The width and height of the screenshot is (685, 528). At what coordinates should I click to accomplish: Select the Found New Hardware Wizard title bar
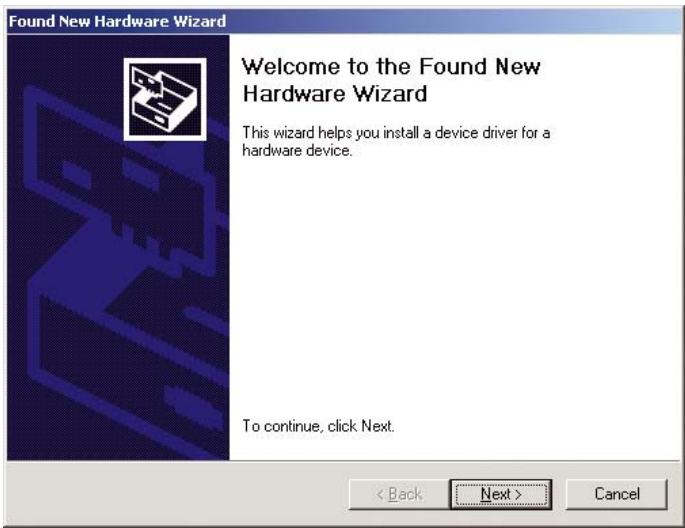[344, 21]
